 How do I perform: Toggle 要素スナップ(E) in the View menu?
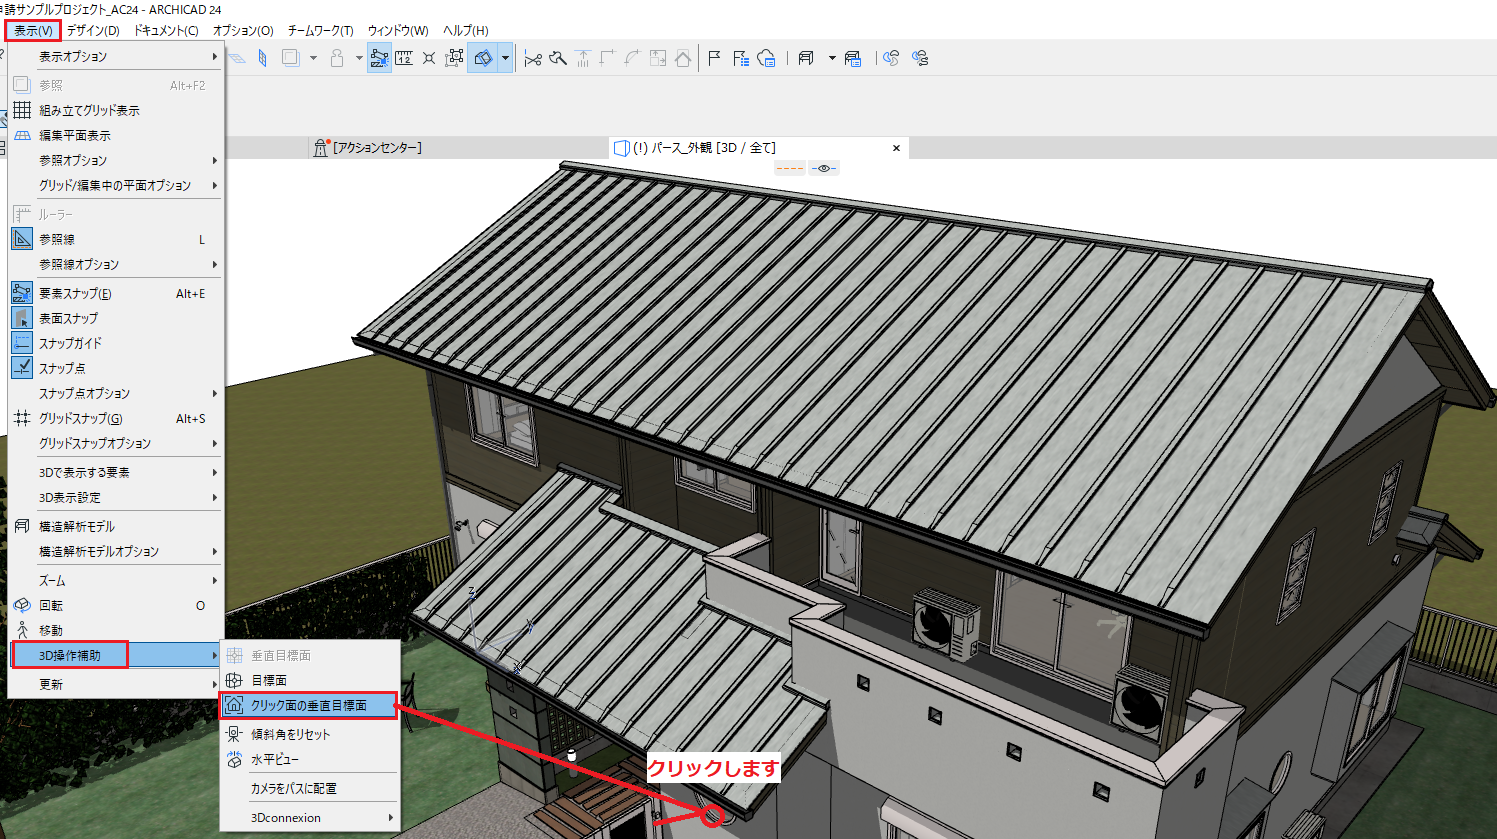116,293
